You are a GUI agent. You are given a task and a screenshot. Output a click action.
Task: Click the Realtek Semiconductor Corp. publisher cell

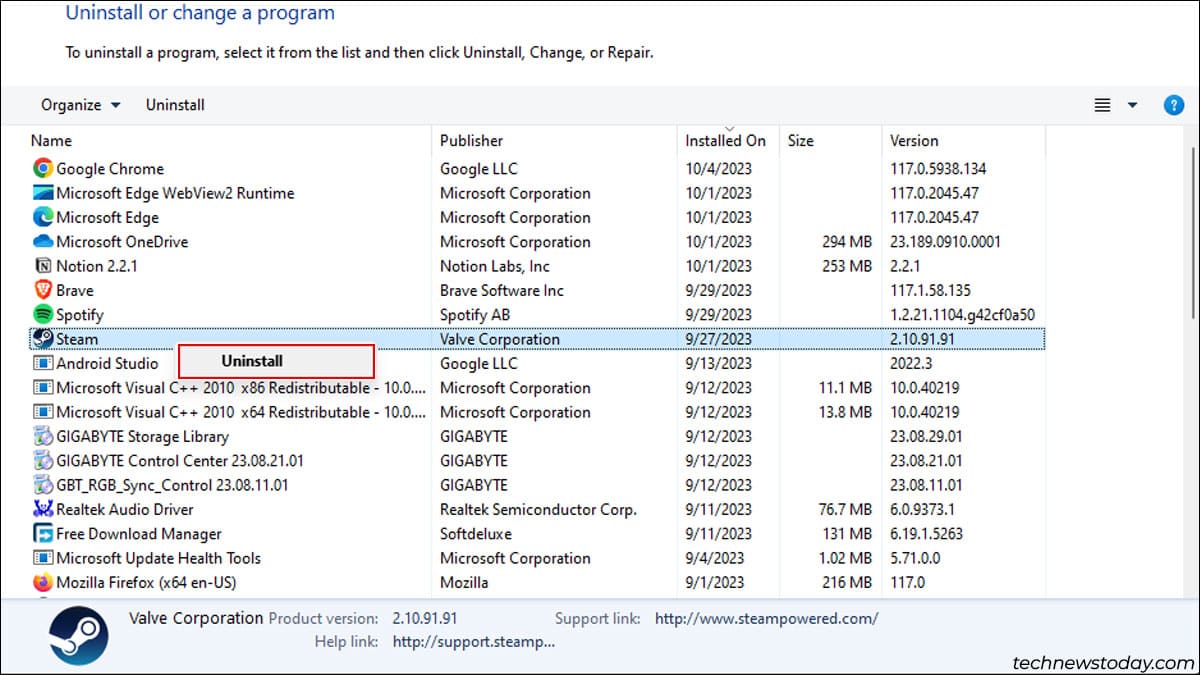[x=538, y=510]
